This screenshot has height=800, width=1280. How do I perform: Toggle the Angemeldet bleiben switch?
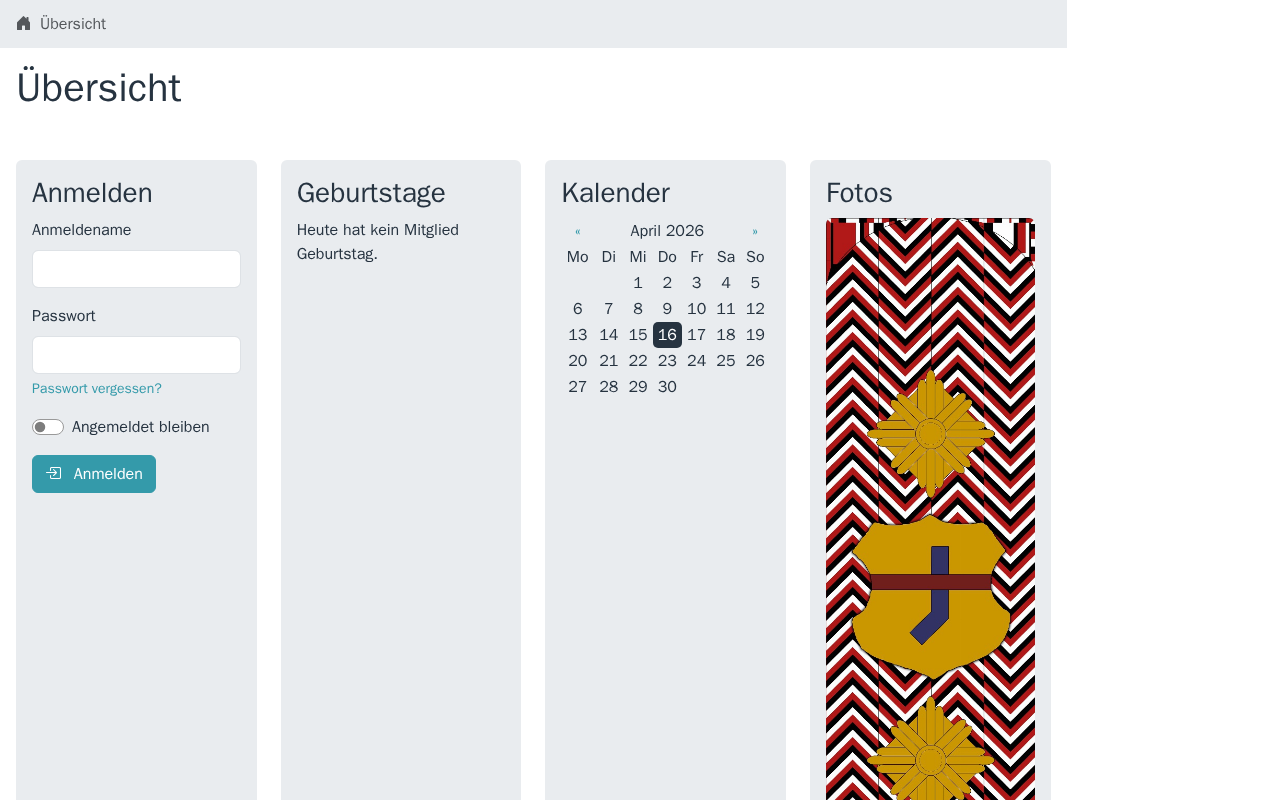click(48, 427)
